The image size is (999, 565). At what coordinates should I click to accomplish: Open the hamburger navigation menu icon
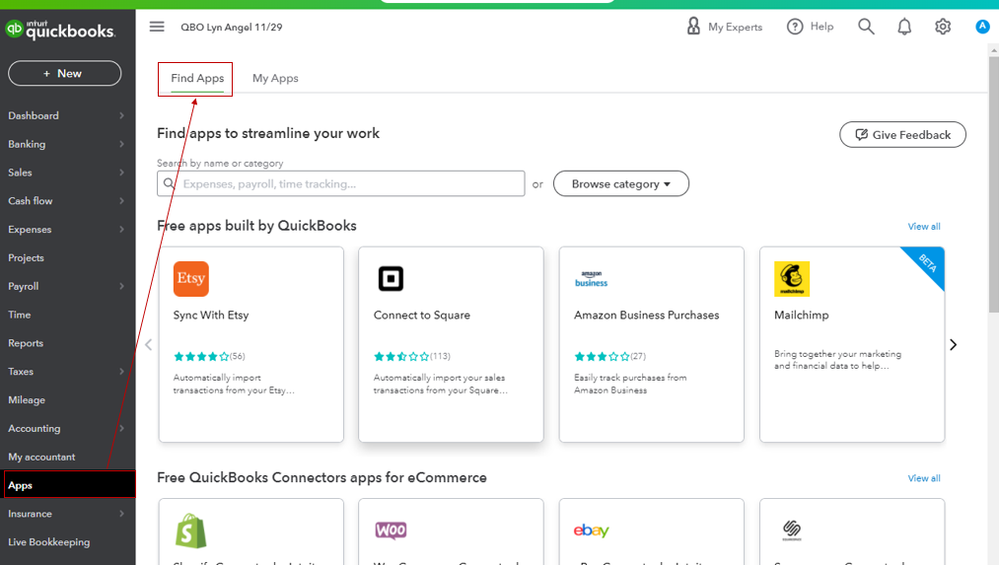[x=157, y=27]
